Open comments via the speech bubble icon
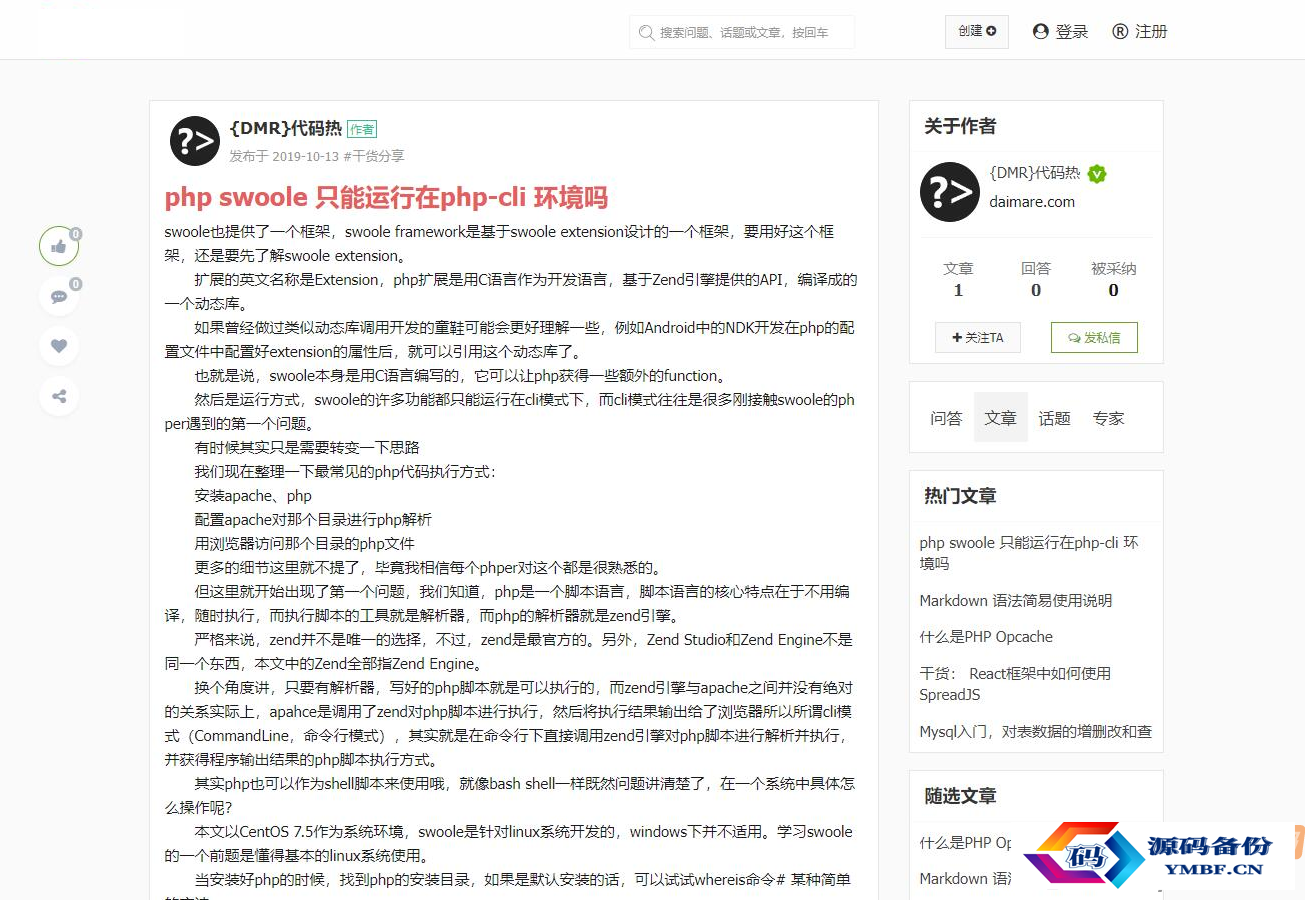The width and height of the screenshot is (1305, 900). [59, 296]
